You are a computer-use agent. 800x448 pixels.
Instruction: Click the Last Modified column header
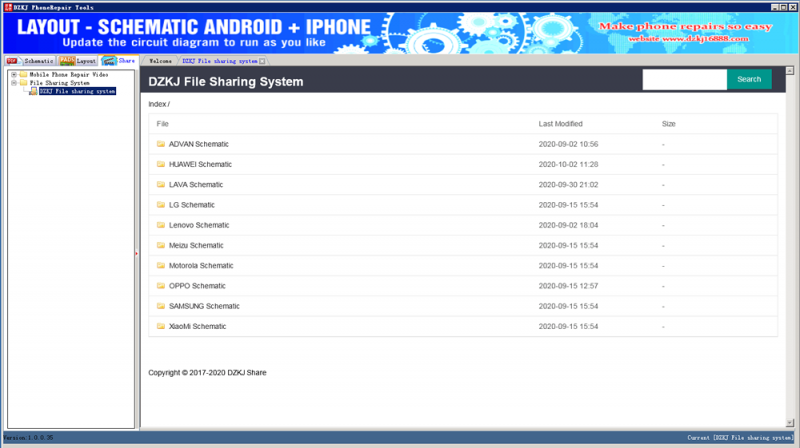(560, 124)
